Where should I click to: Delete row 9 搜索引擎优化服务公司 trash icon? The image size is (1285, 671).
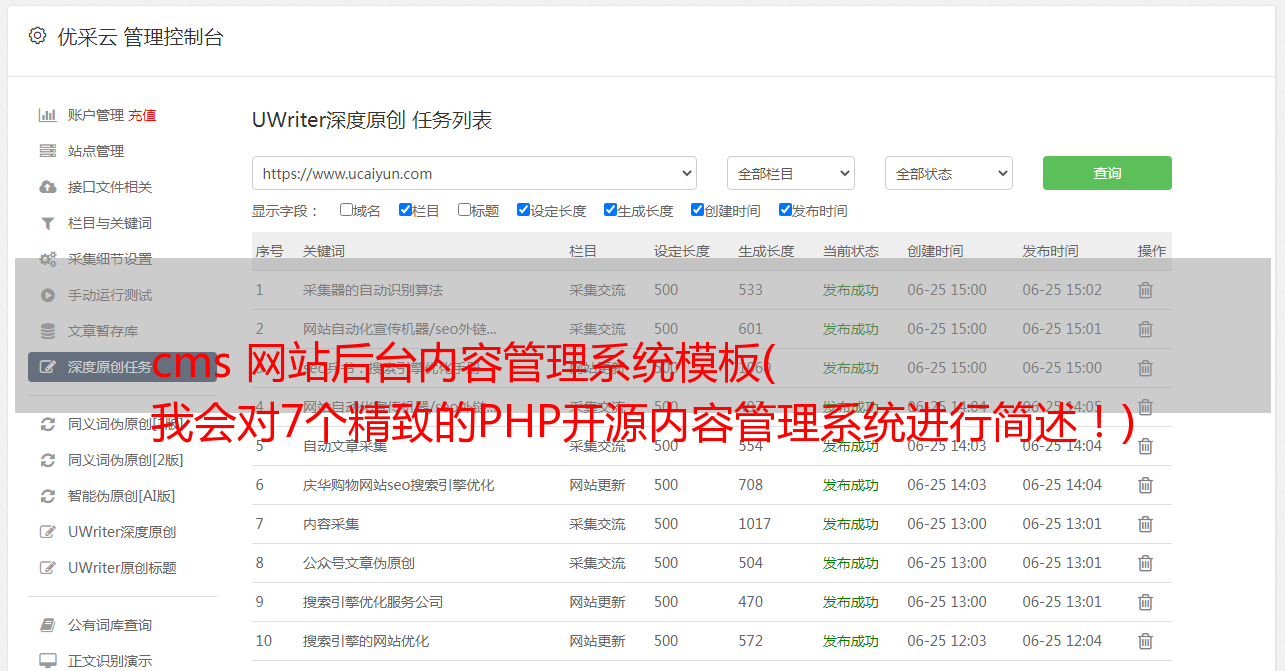pos(1145,602)
